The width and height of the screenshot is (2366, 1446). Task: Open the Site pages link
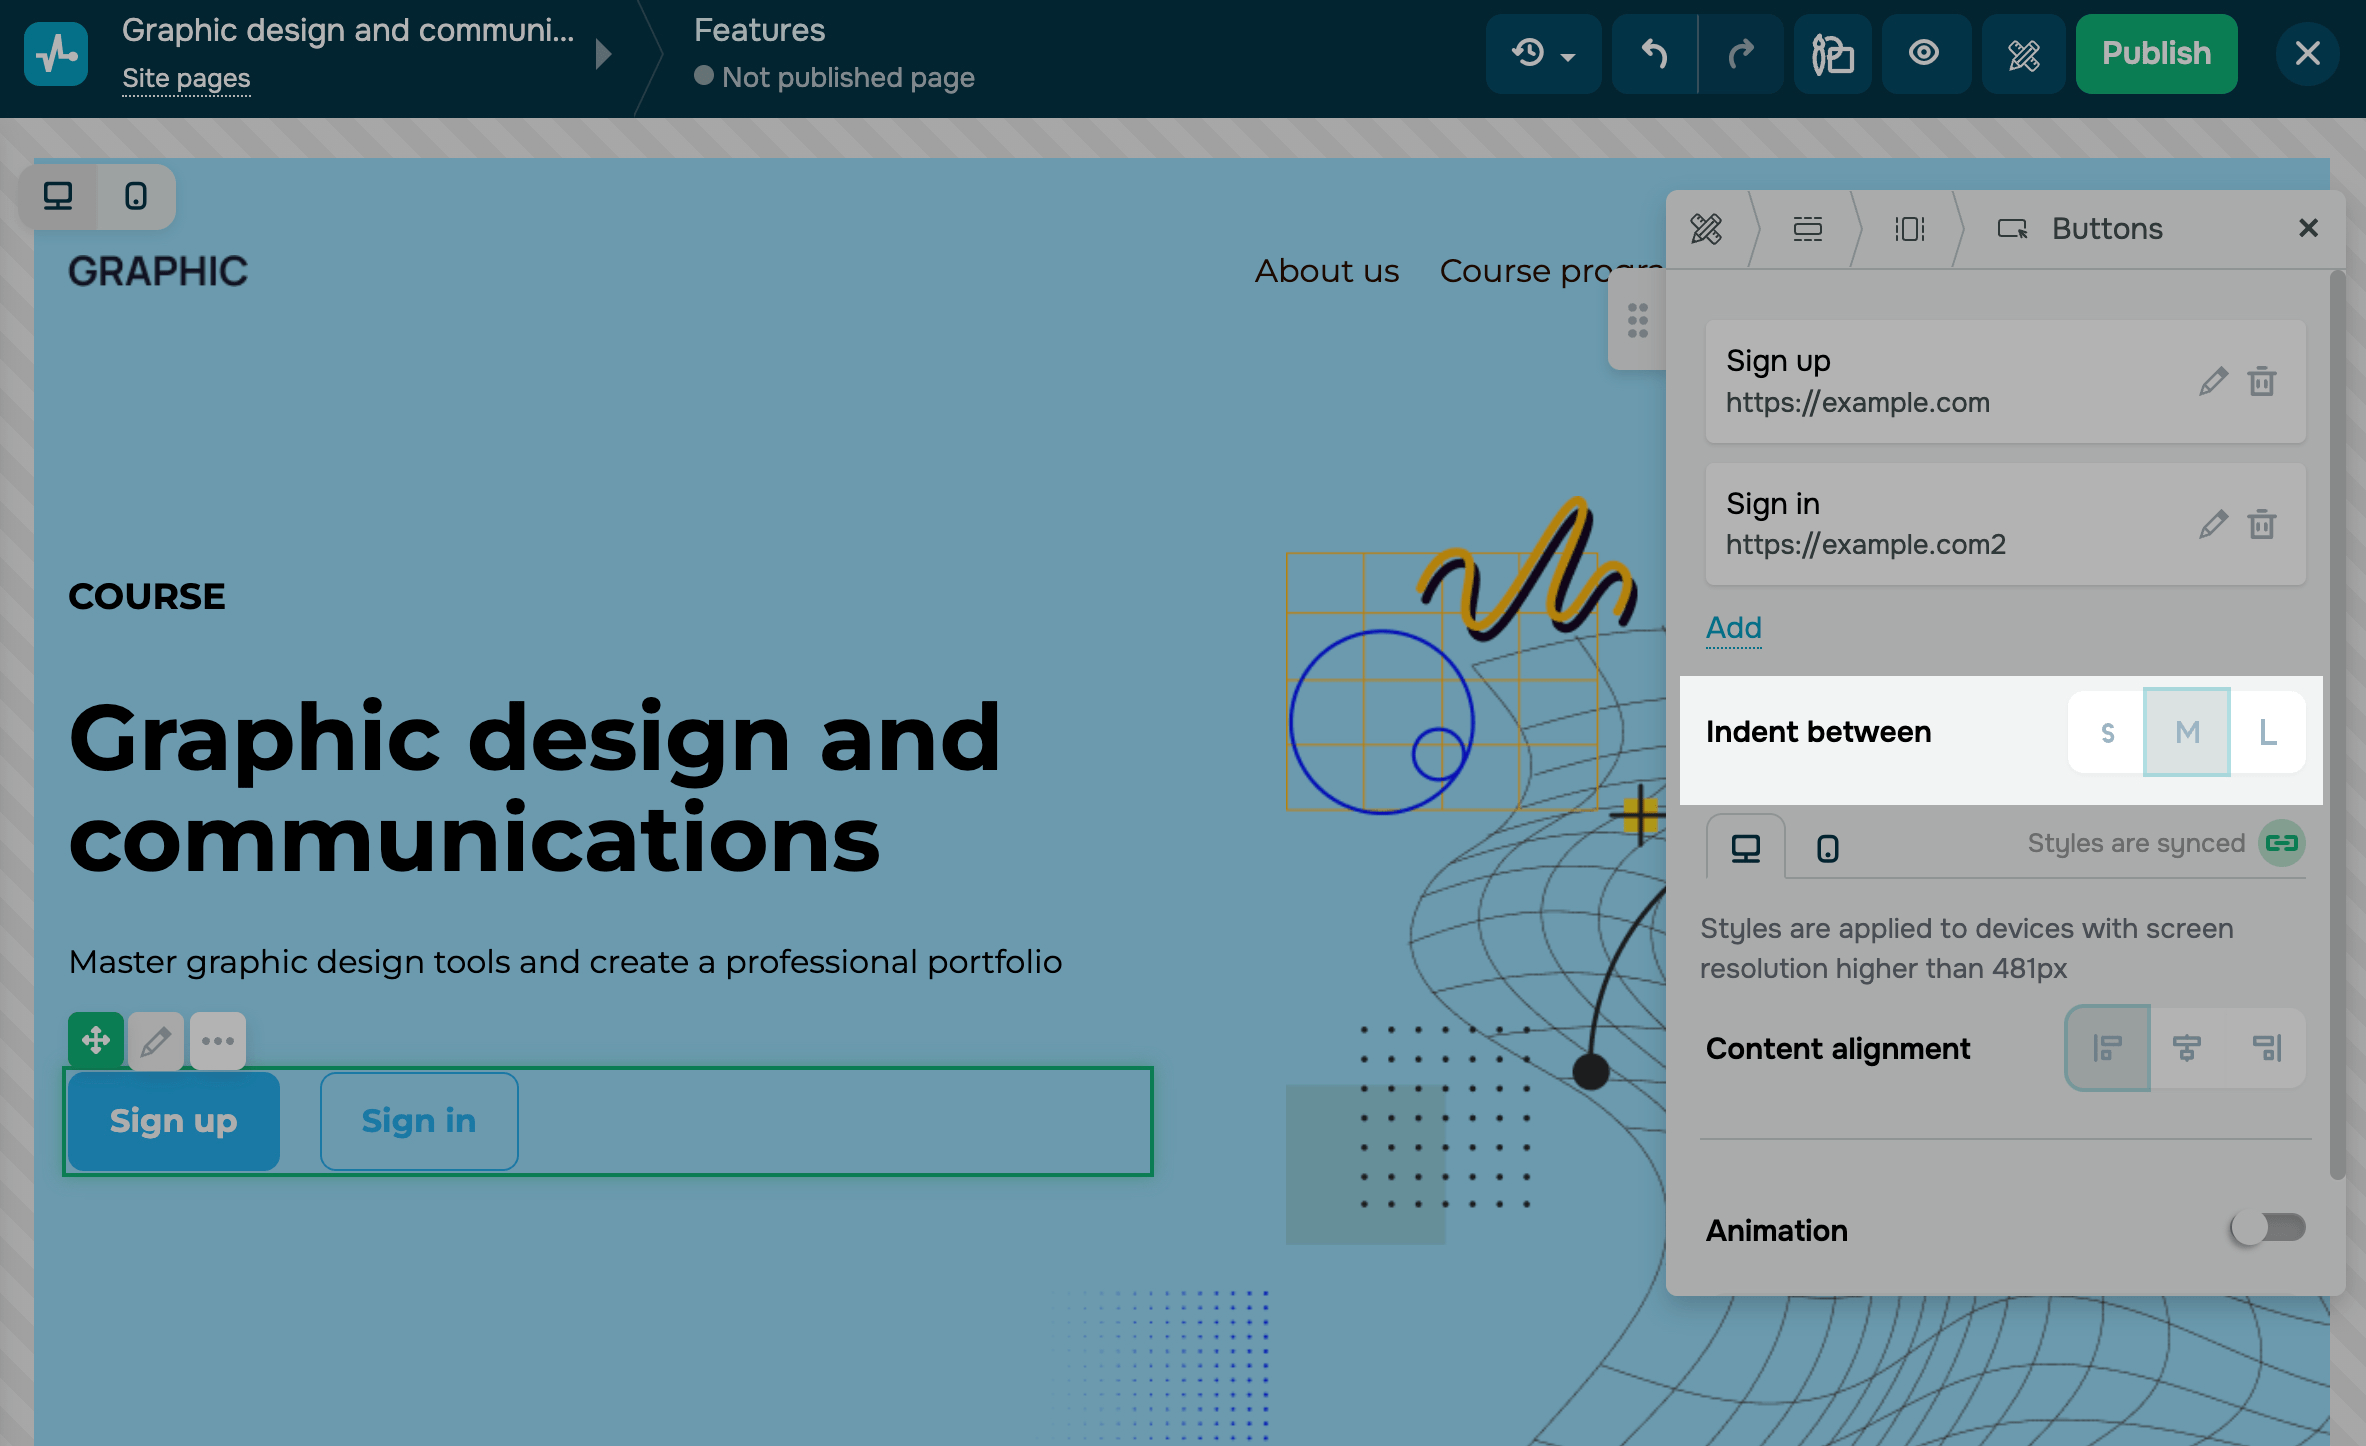pos(186,78)
